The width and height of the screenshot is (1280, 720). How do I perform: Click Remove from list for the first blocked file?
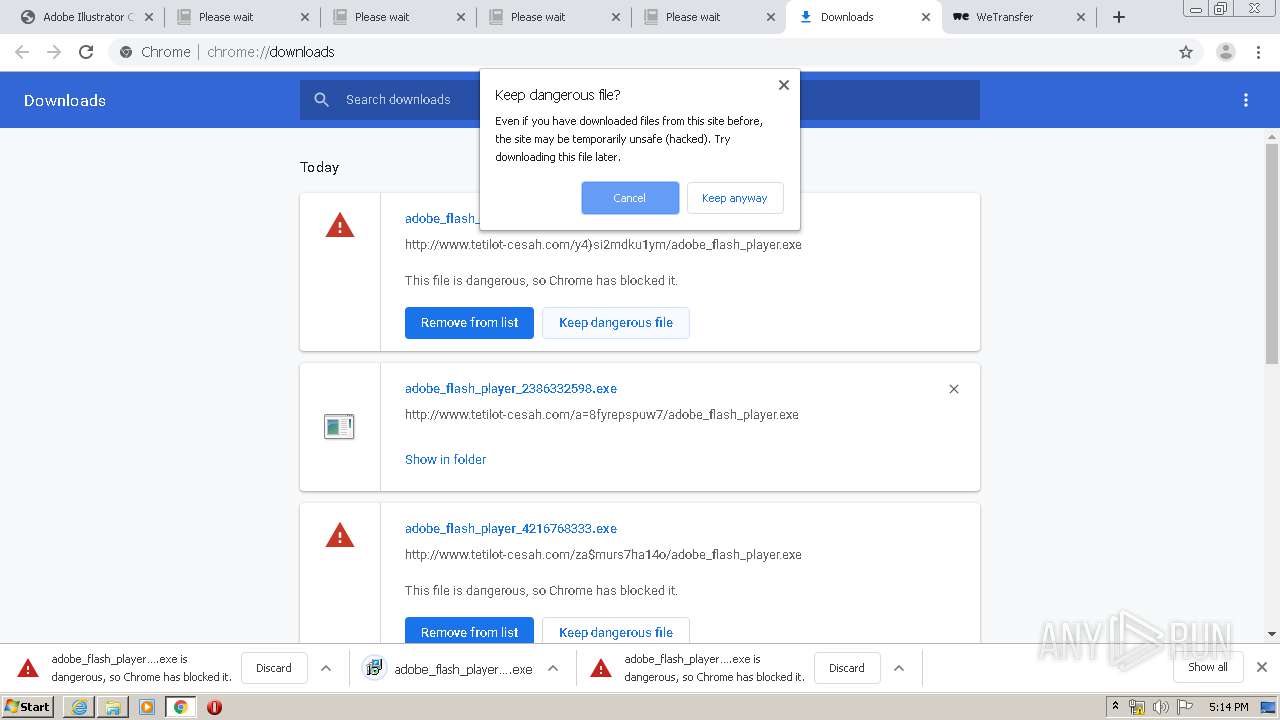point(469,323)
